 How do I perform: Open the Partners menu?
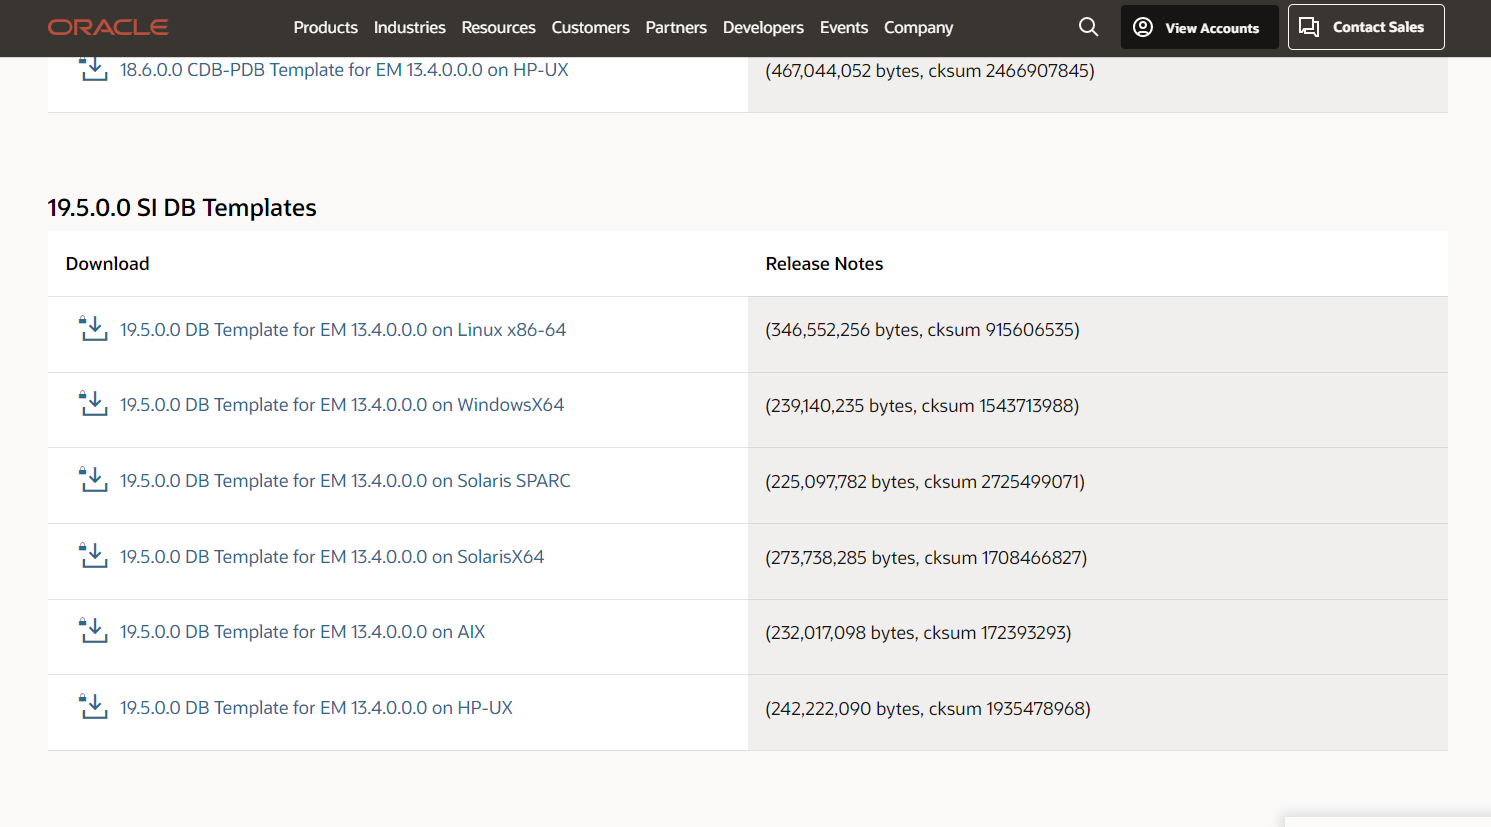click(676, 27)
